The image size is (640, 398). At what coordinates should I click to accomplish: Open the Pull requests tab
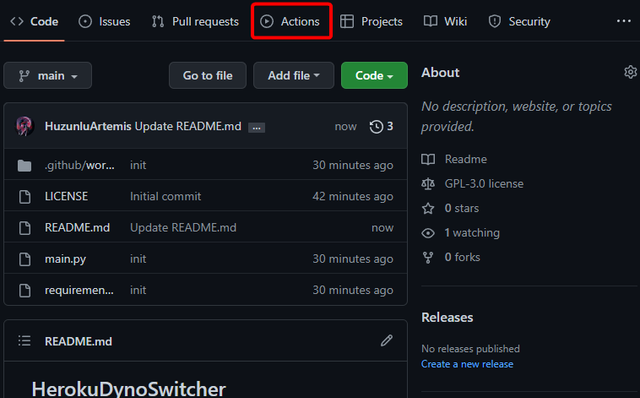click(195, 21)
